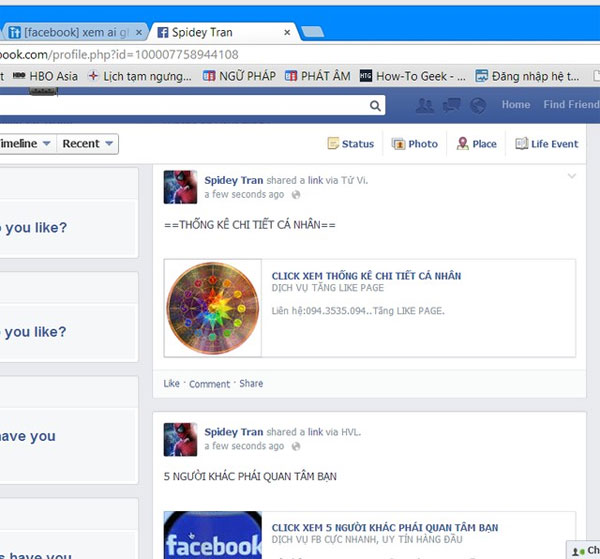Open Lịch tạm ngưng bookmark
The image size is (600, 559).
pos(140,76)
